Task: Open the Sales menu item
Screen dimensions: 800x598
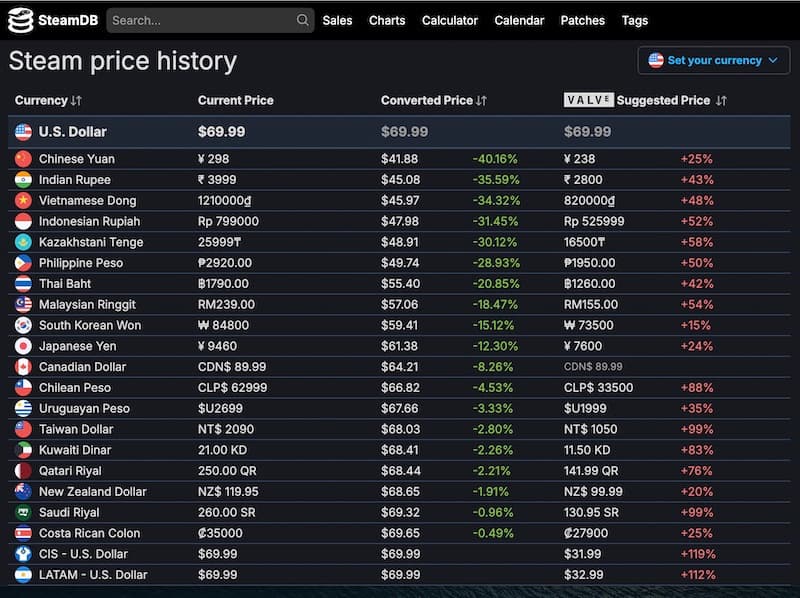Action: [337, 20]
